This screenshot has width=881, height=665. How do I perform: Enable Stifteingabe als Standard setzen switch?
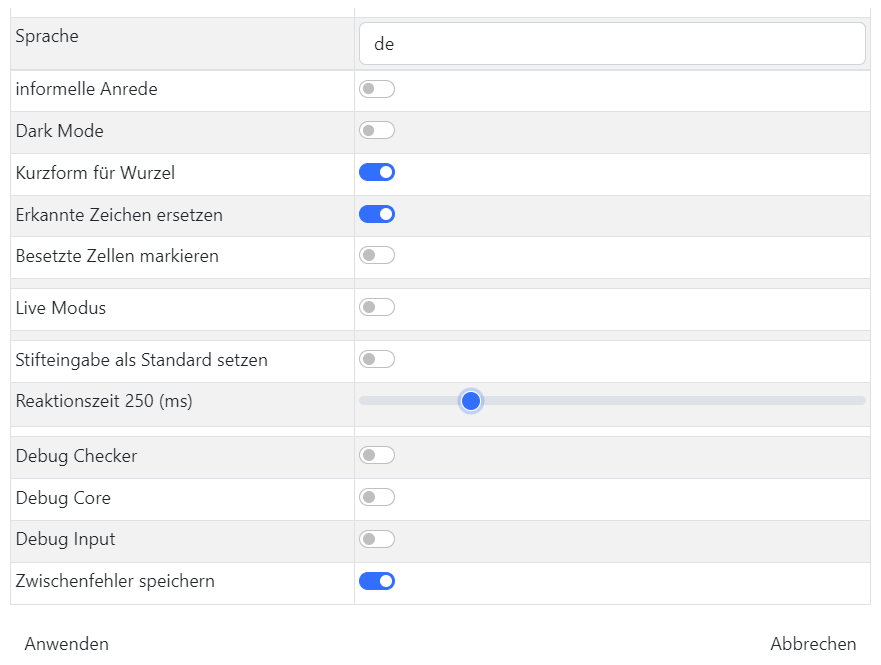(377, 359)
